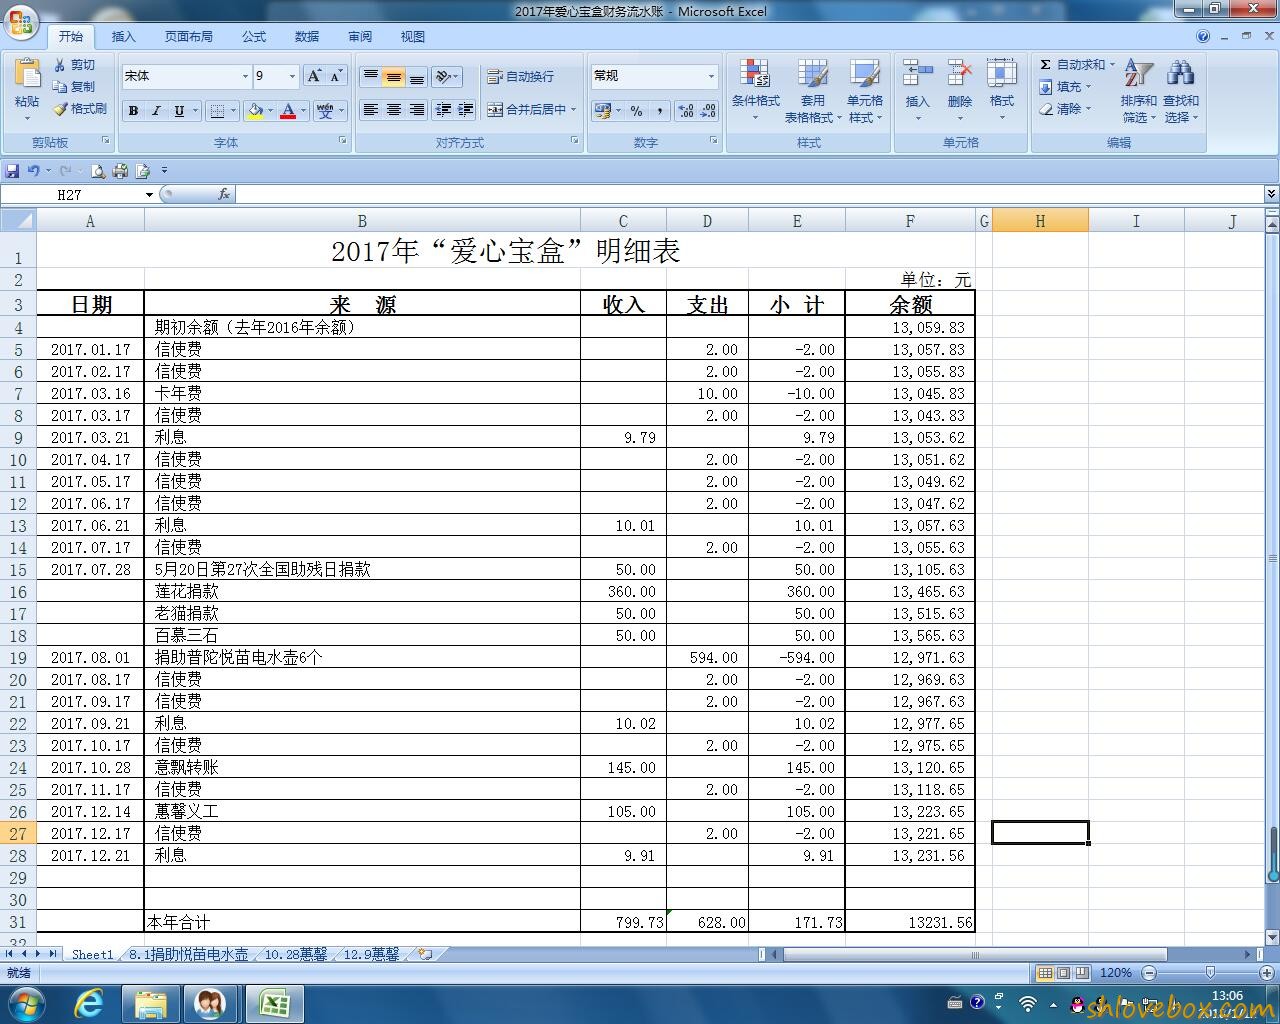This screenshot has height=1024, width=1280.
Task: Click the comma style icon
Action: (659, 111)
